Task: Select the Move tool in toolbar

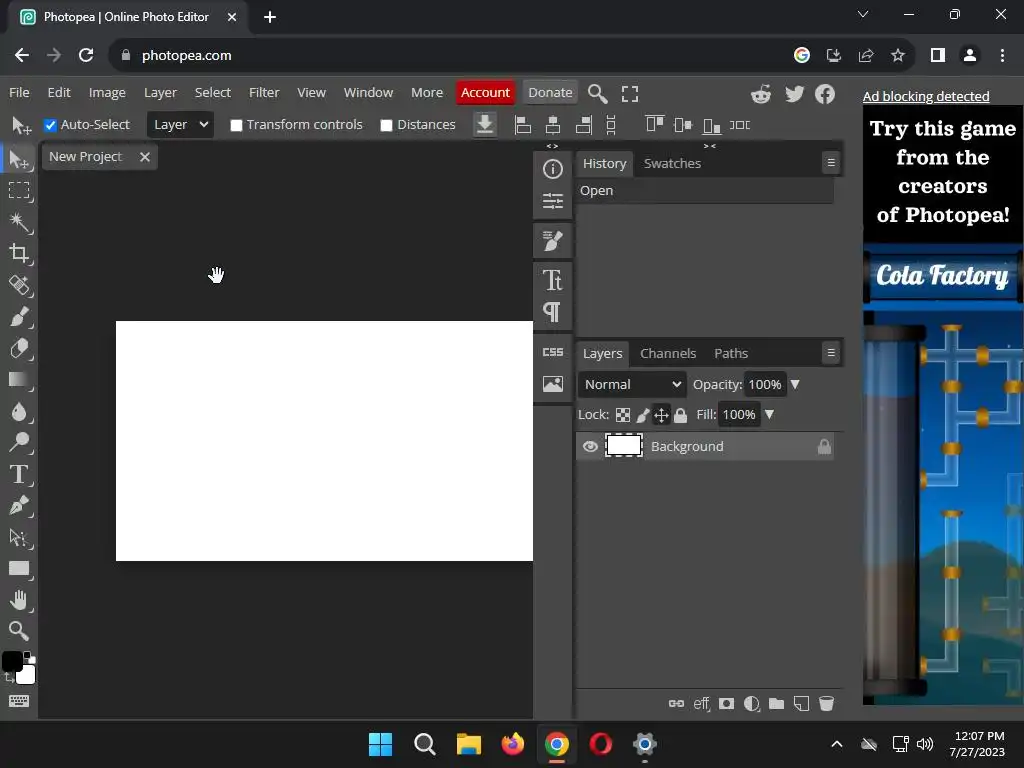Action: (x=19, y=159)
